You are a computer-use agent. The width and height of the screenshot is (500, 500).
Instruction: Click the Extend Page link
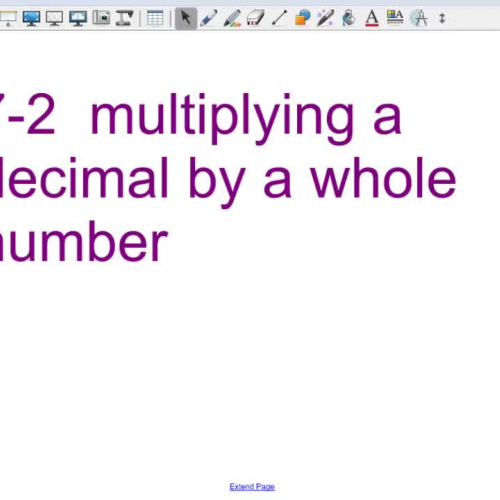pos(252,487)
